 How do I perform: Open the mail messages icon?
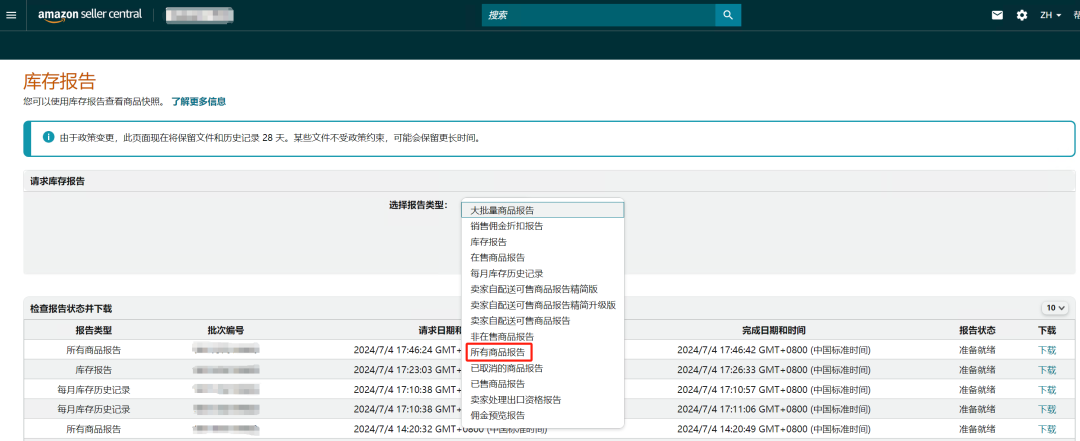pyautogui.click(x=997, y=15)
